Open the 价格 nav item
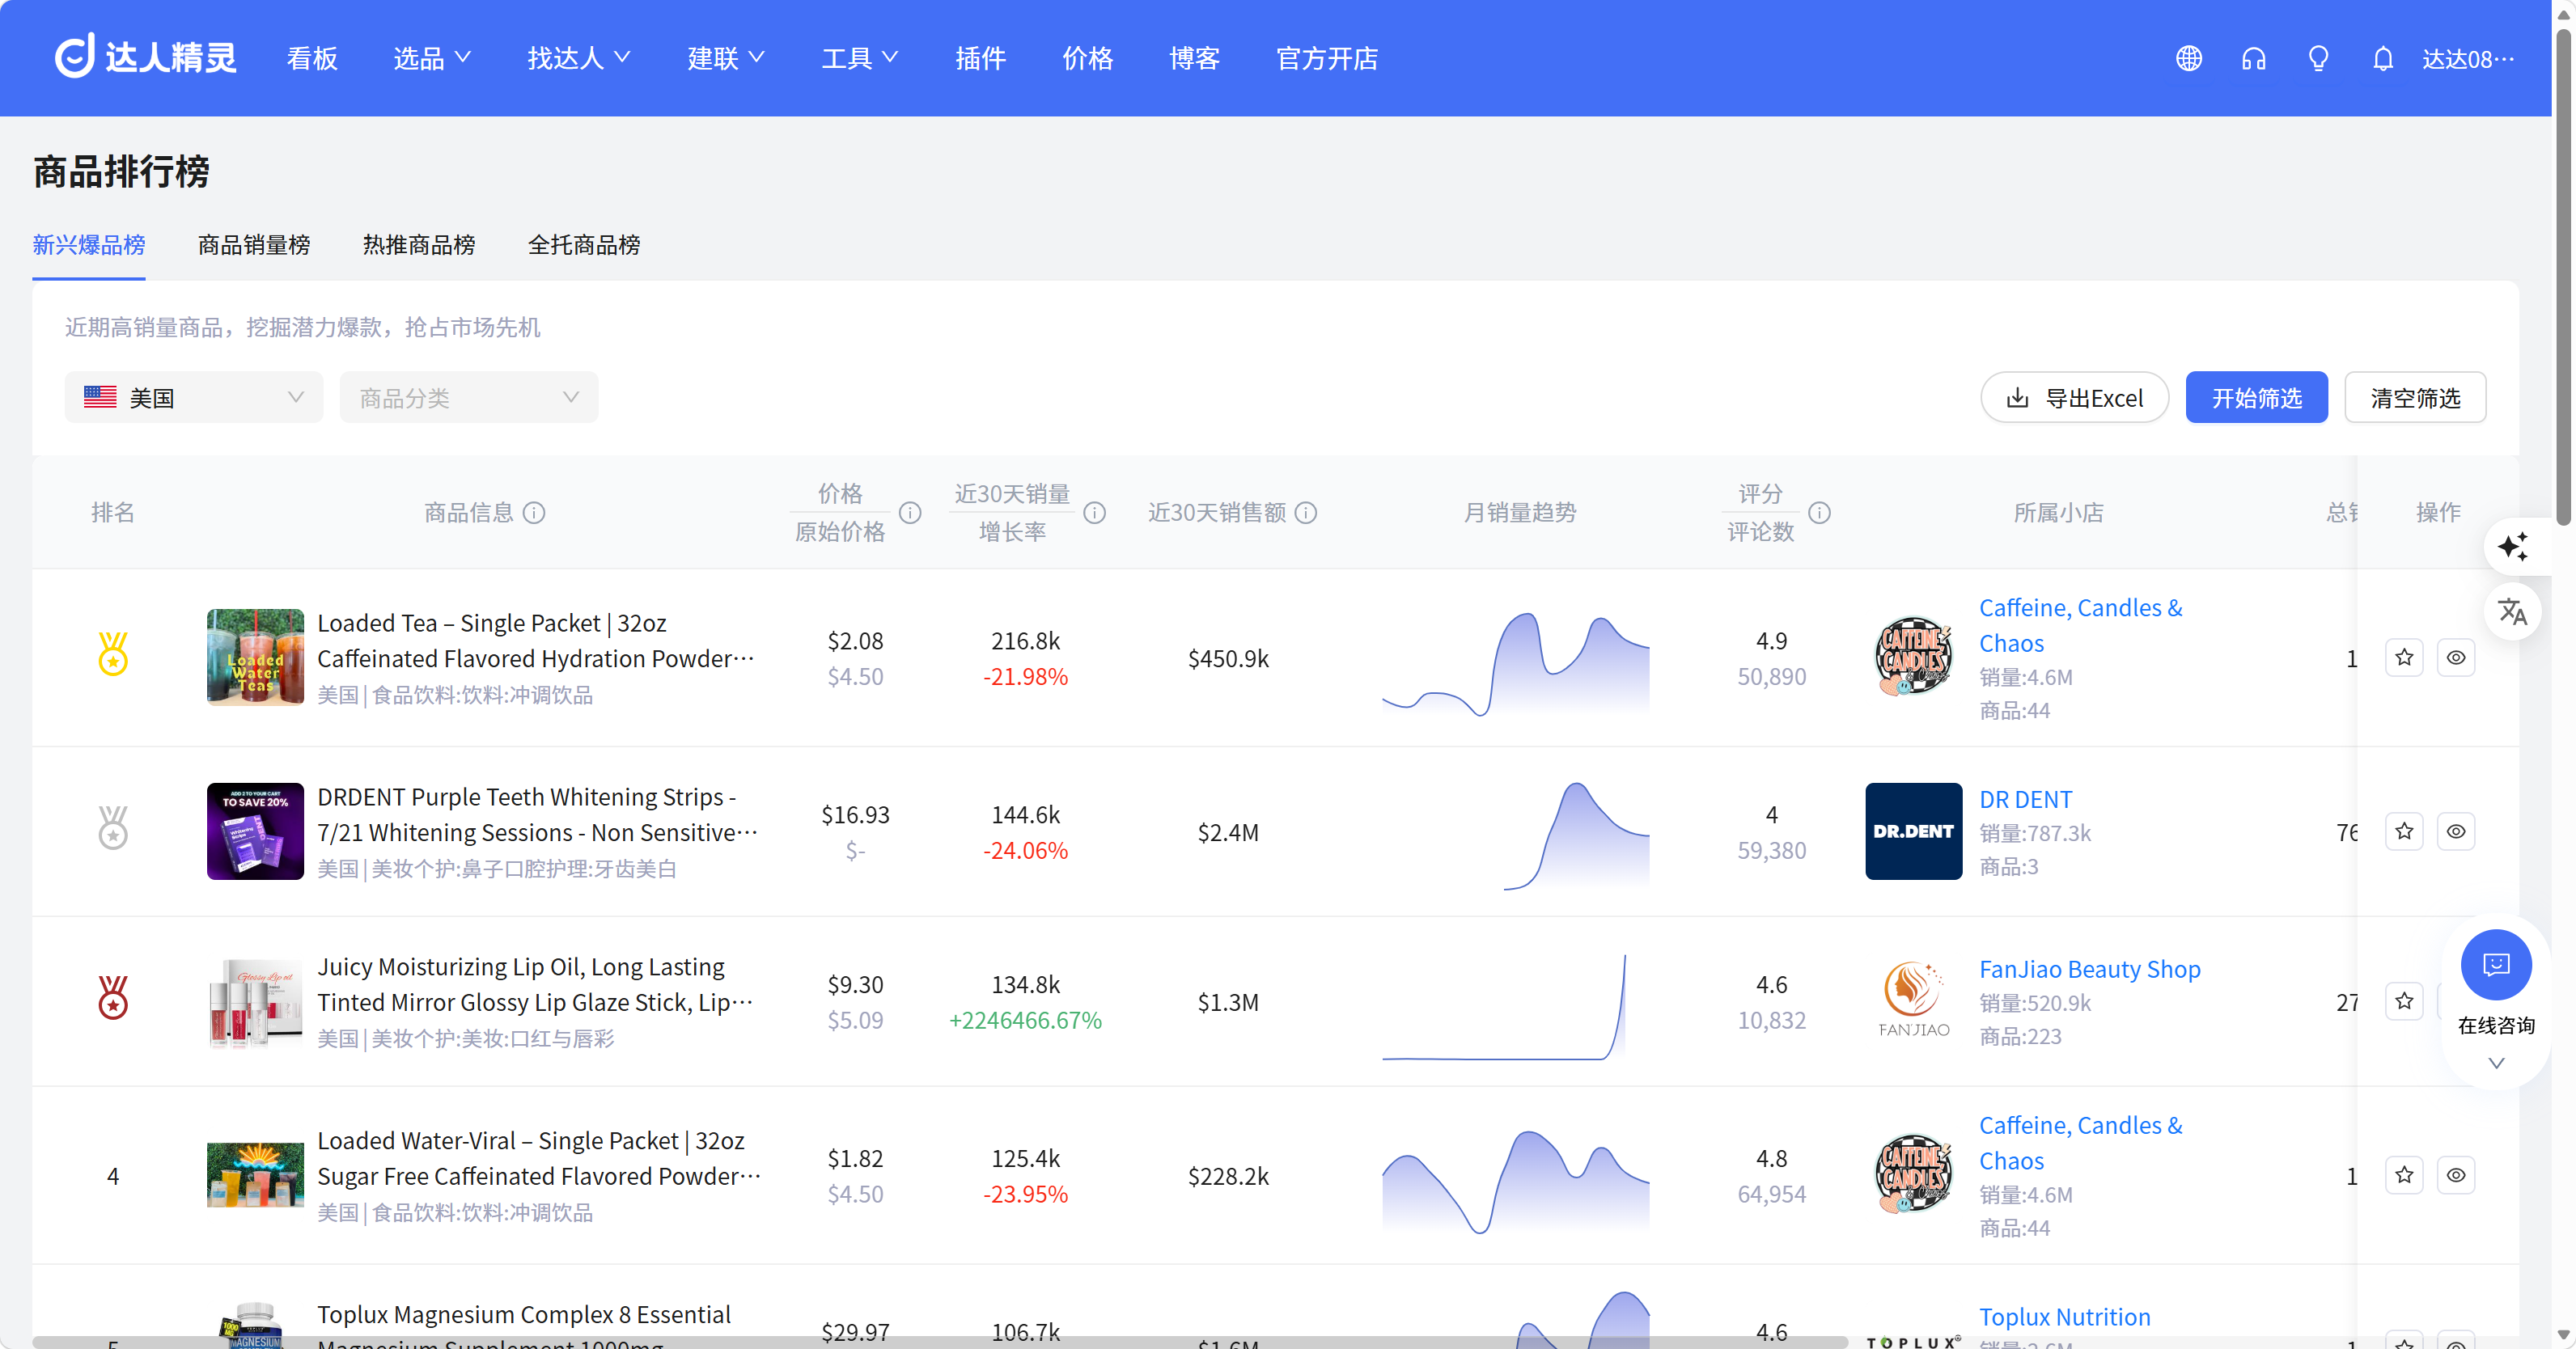 point(1087,58)
